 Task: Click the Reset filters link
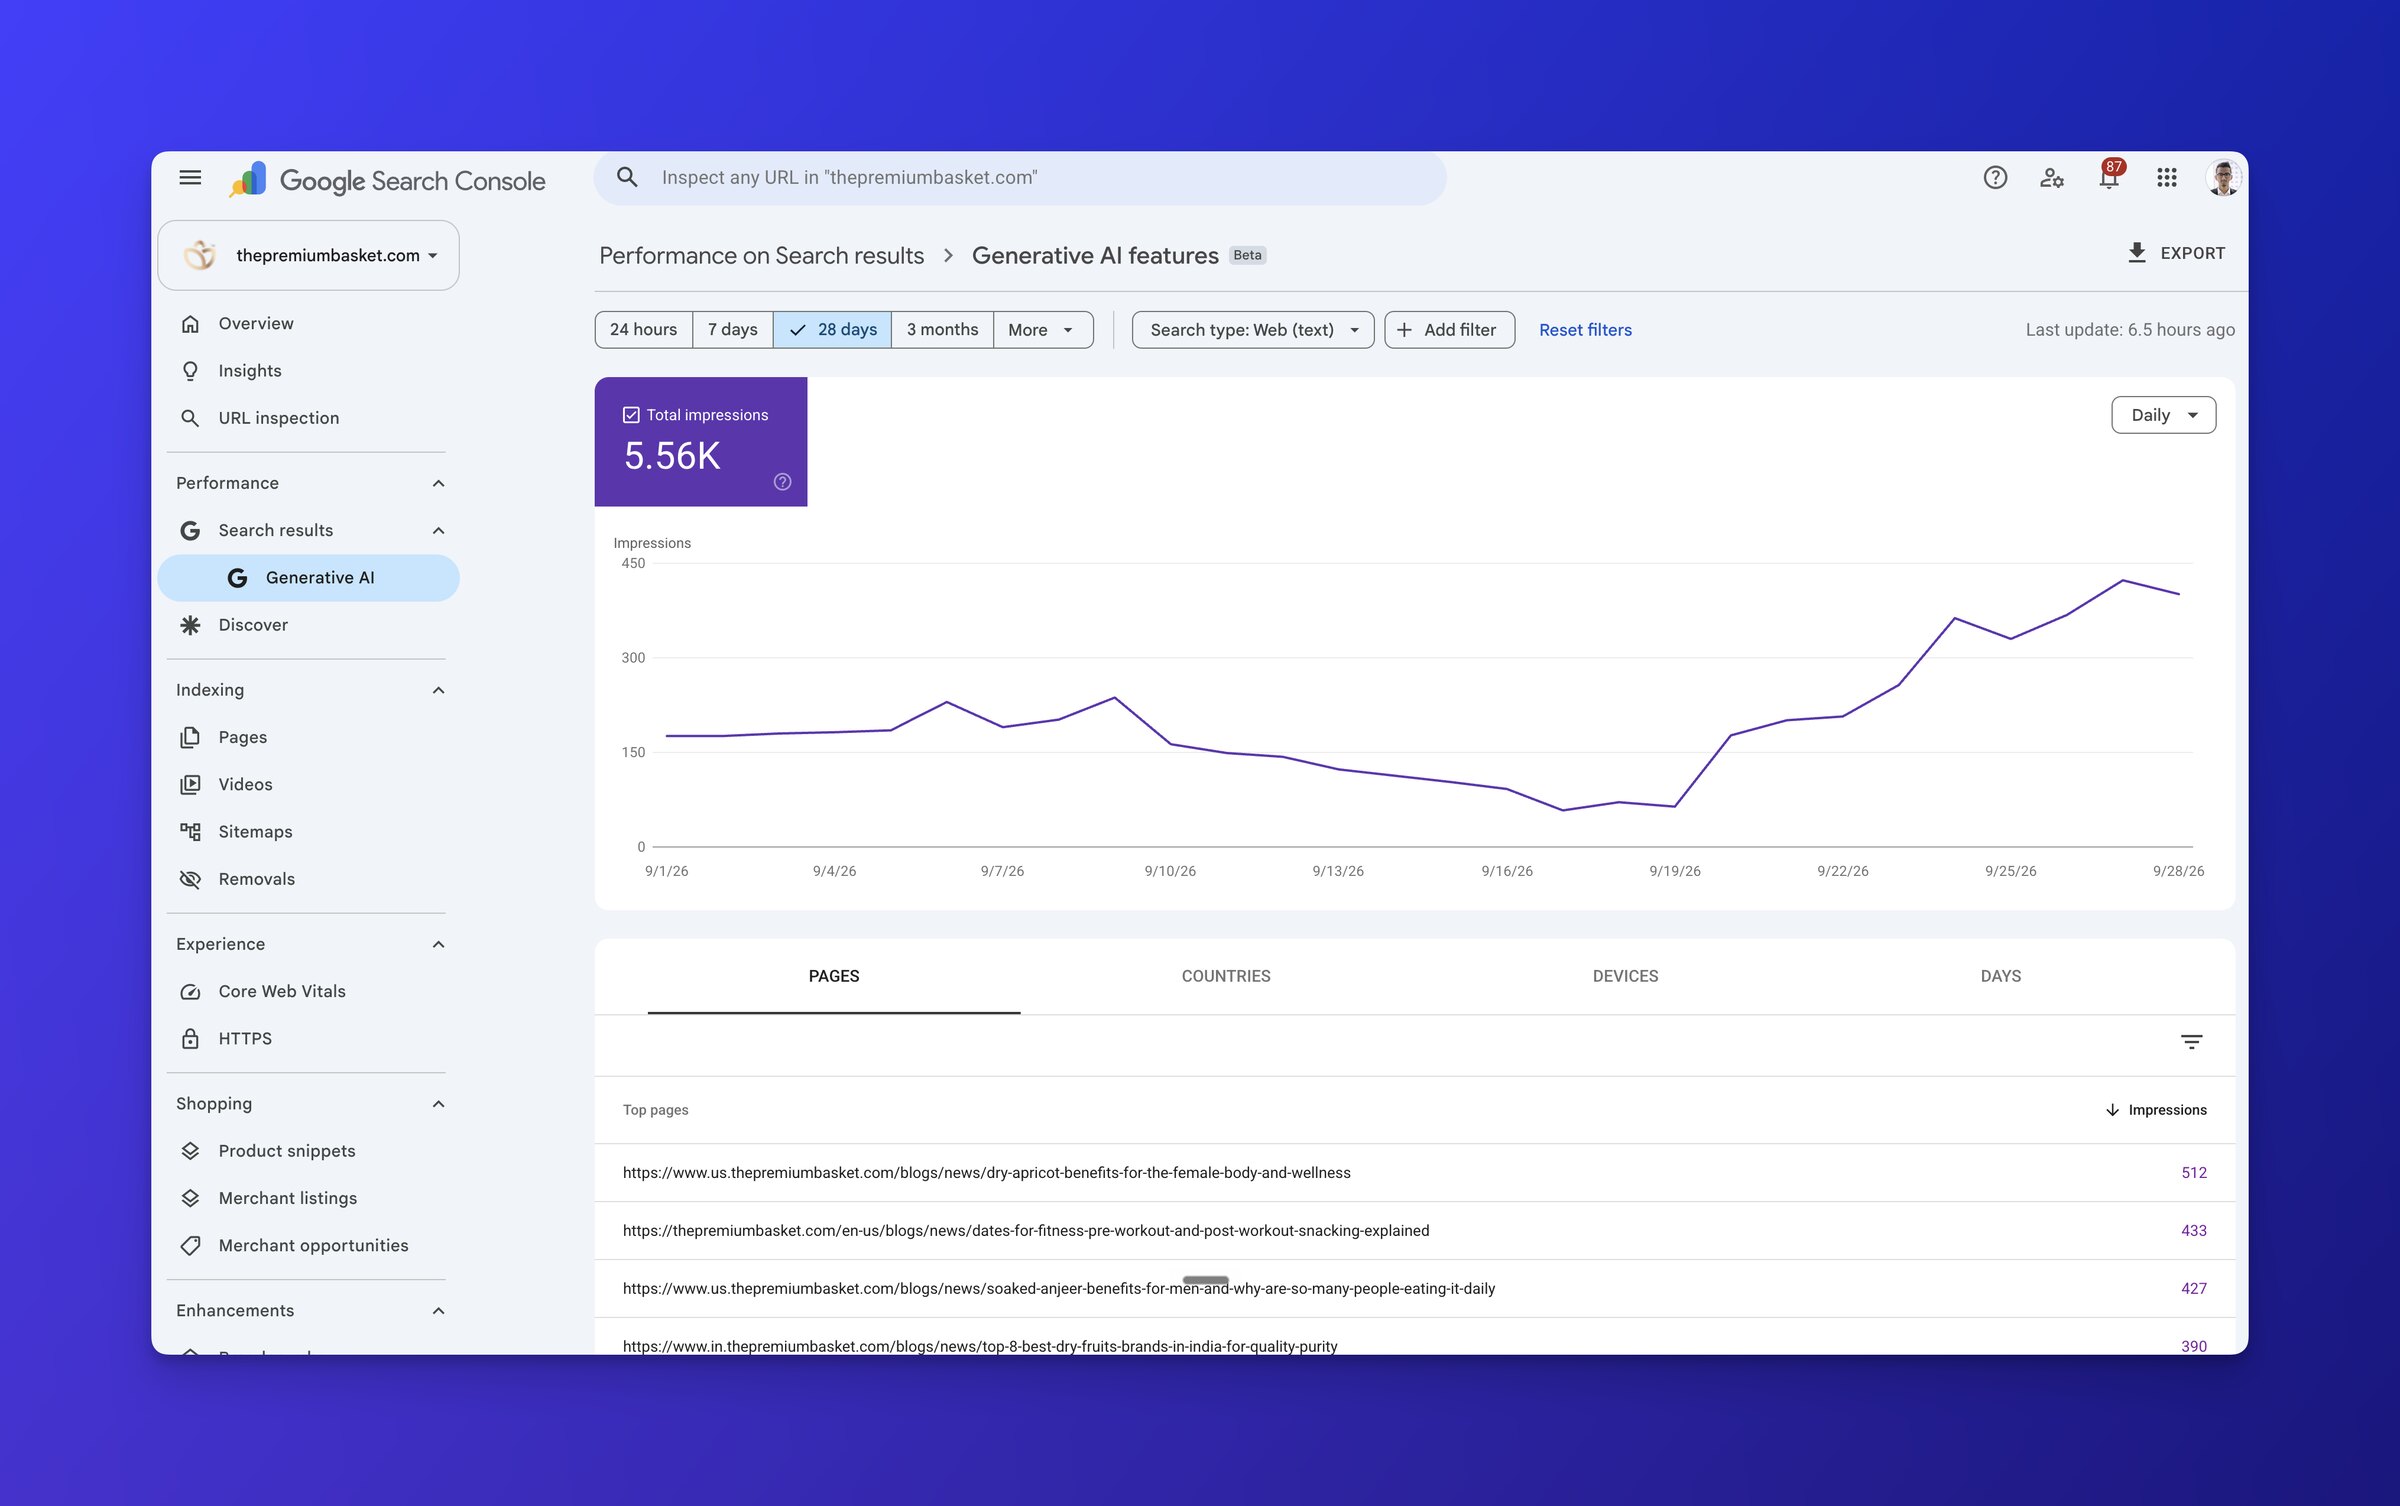(1585, 330)
